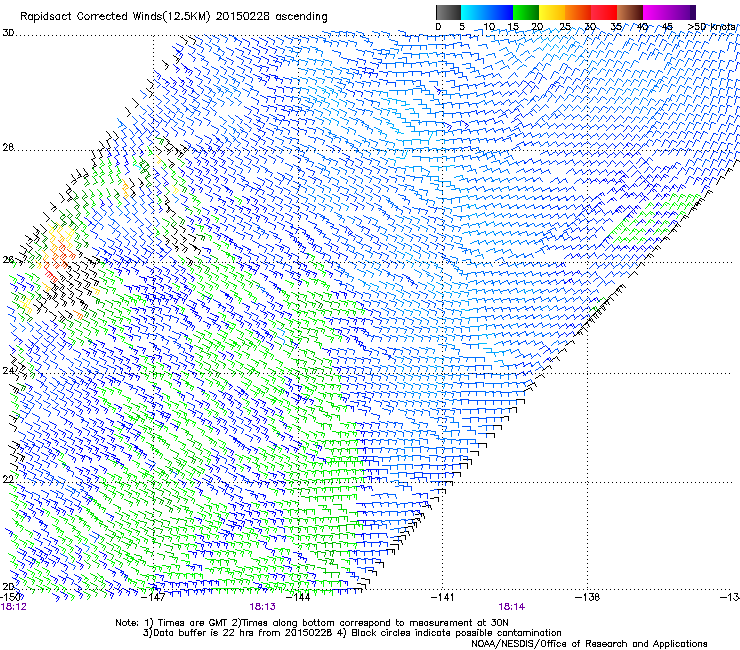
Task: Click the 'Times are GMT' note line
Action: 311,623
